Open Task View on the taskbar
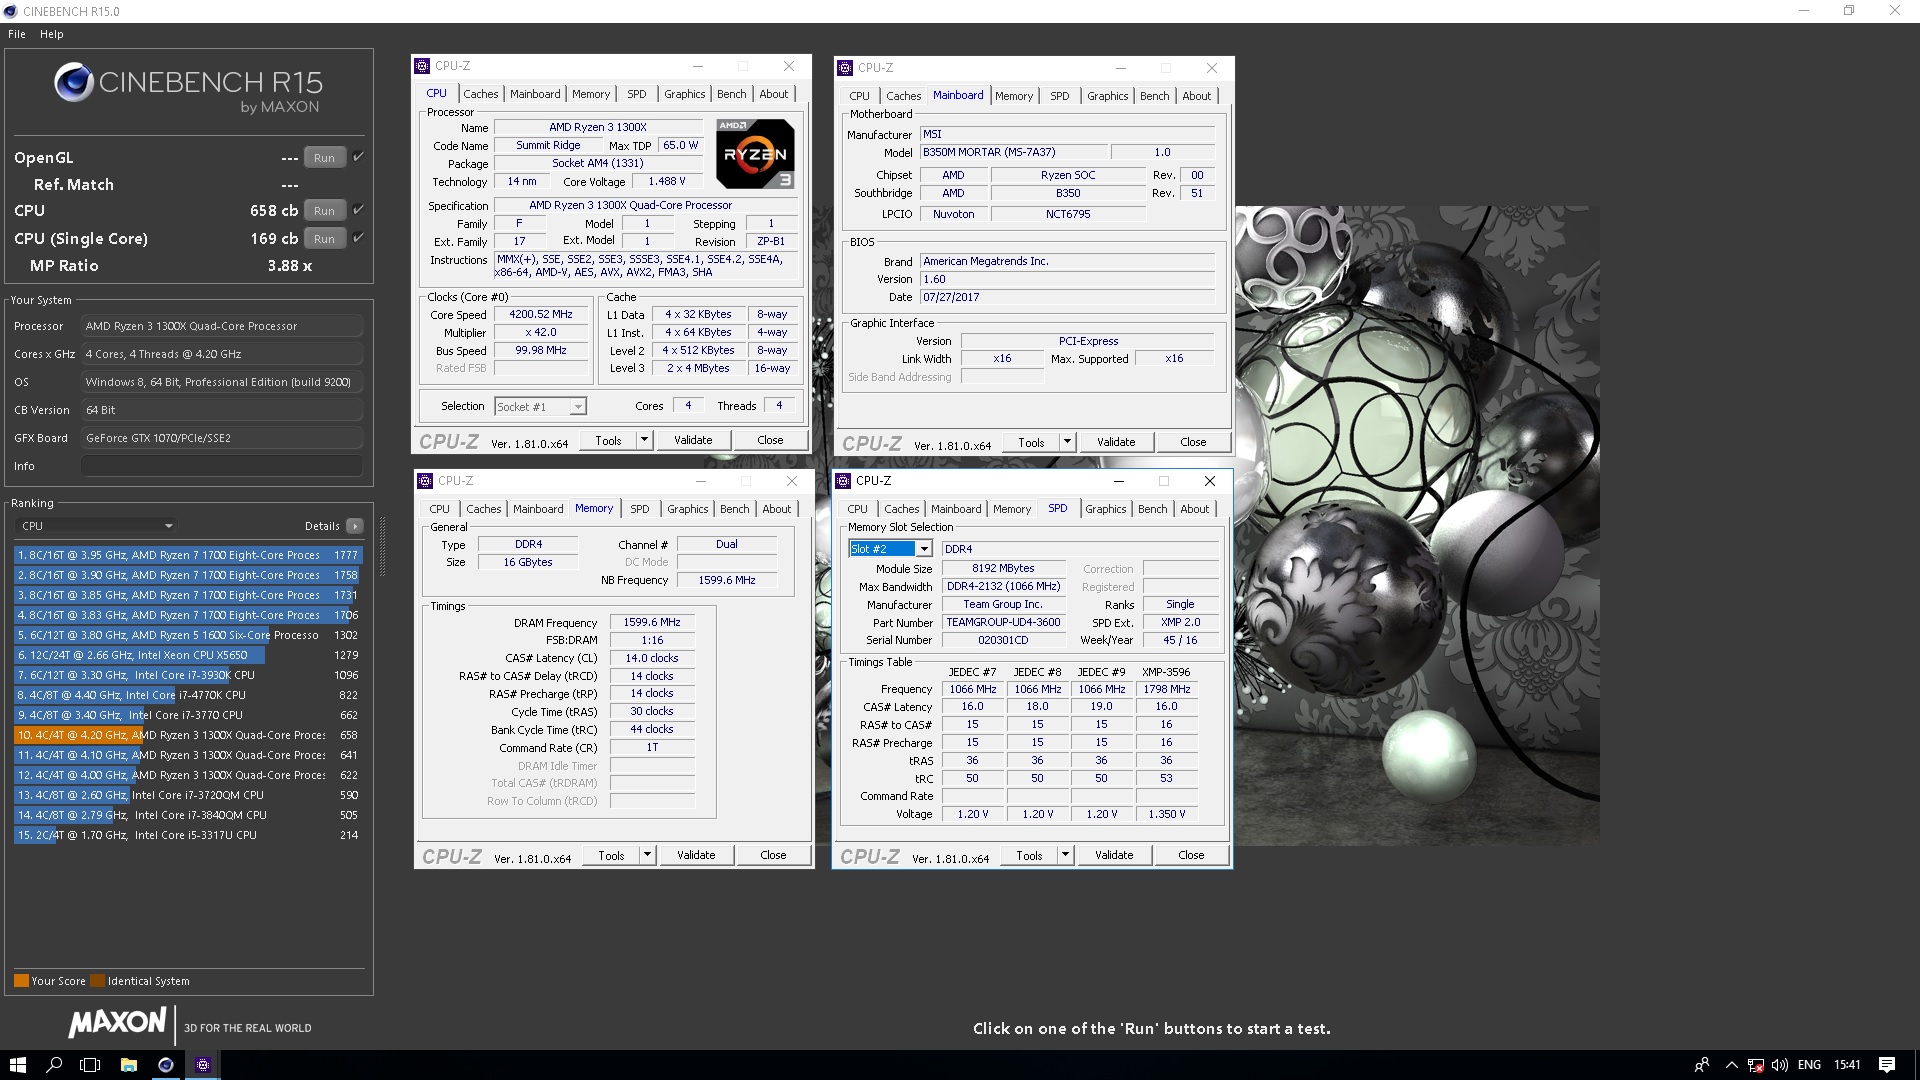The height and width of the screenshot is (1080, 1920). [x=91, y=1065]
